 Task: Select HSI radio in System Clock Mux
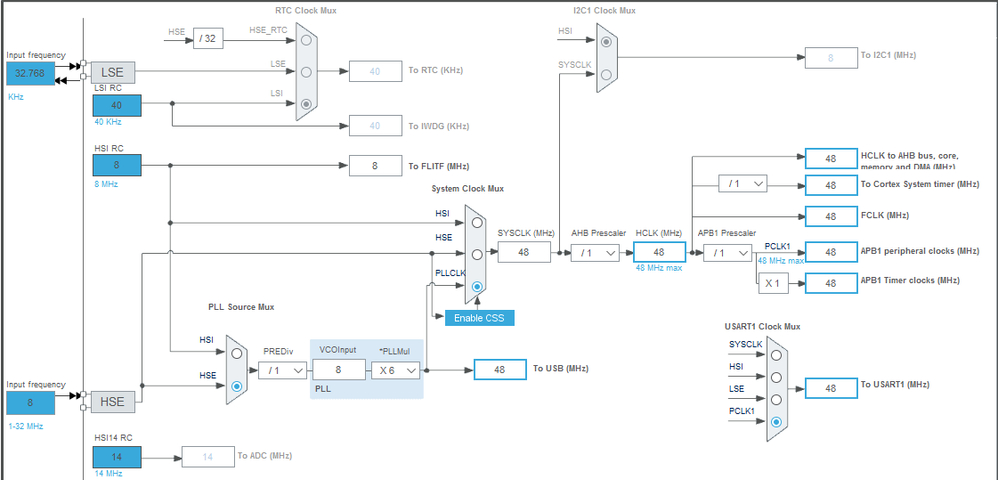coord(477,222)
